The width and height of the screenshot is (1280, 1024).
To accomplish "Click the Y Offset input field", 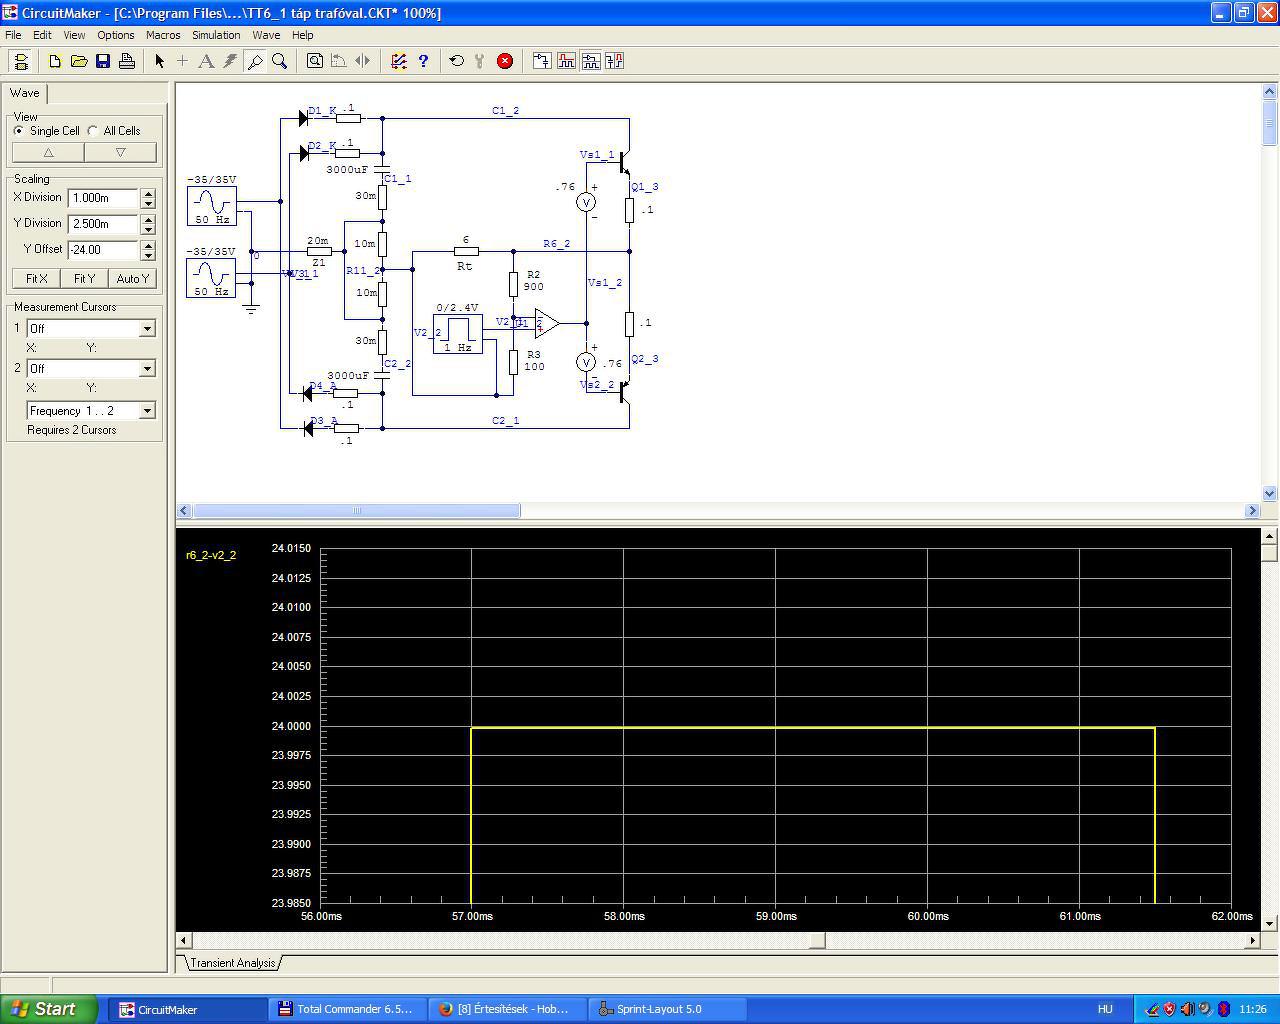I will point(103,250).
